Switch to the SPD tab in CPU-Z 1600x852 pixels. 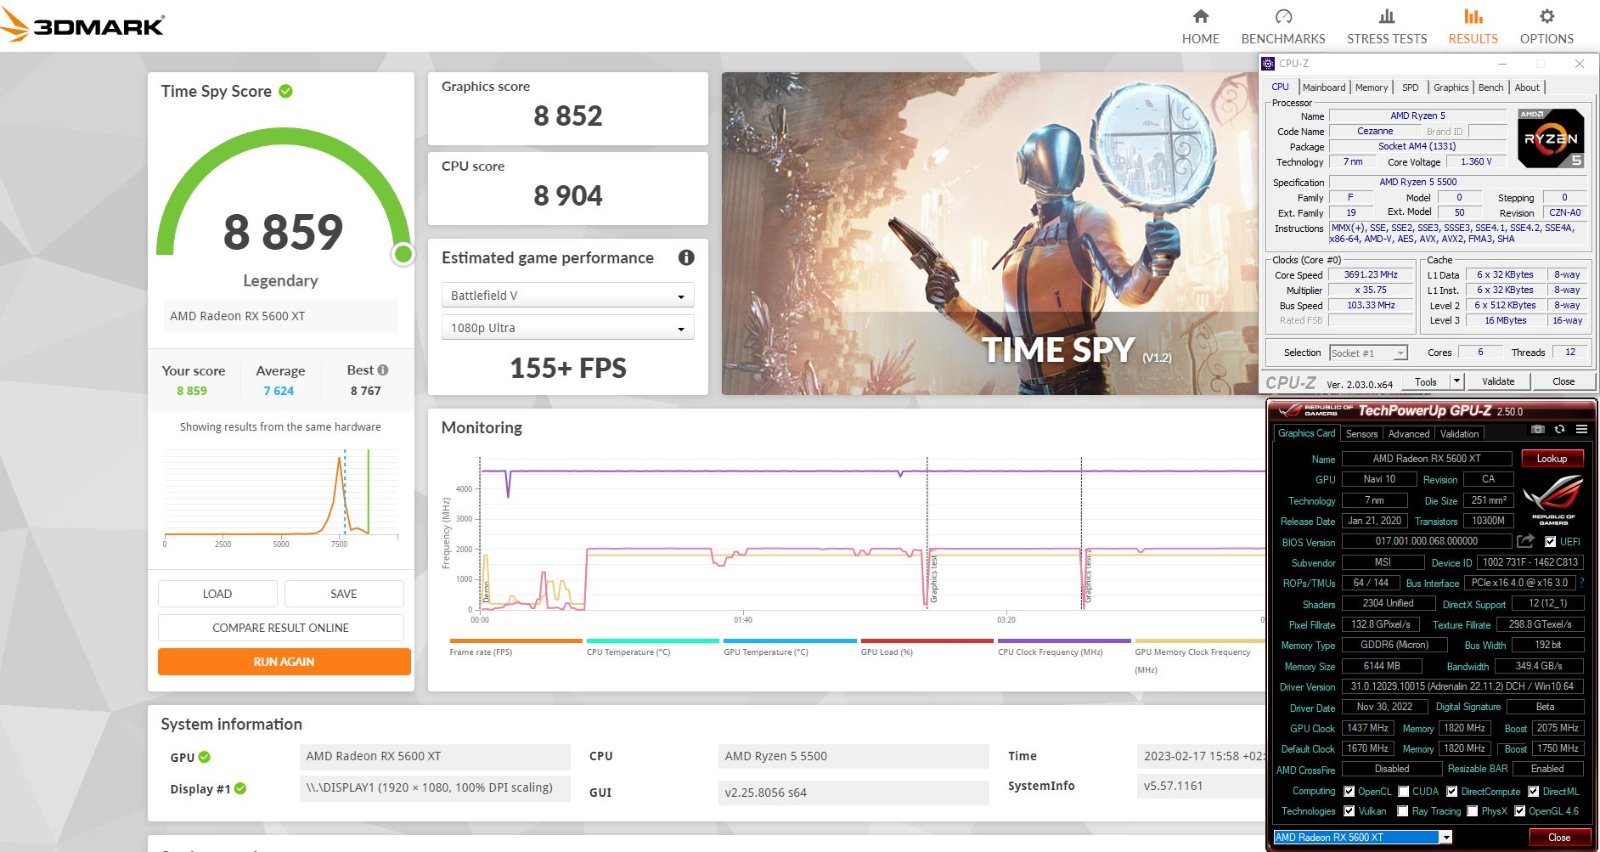[1410, 87]
